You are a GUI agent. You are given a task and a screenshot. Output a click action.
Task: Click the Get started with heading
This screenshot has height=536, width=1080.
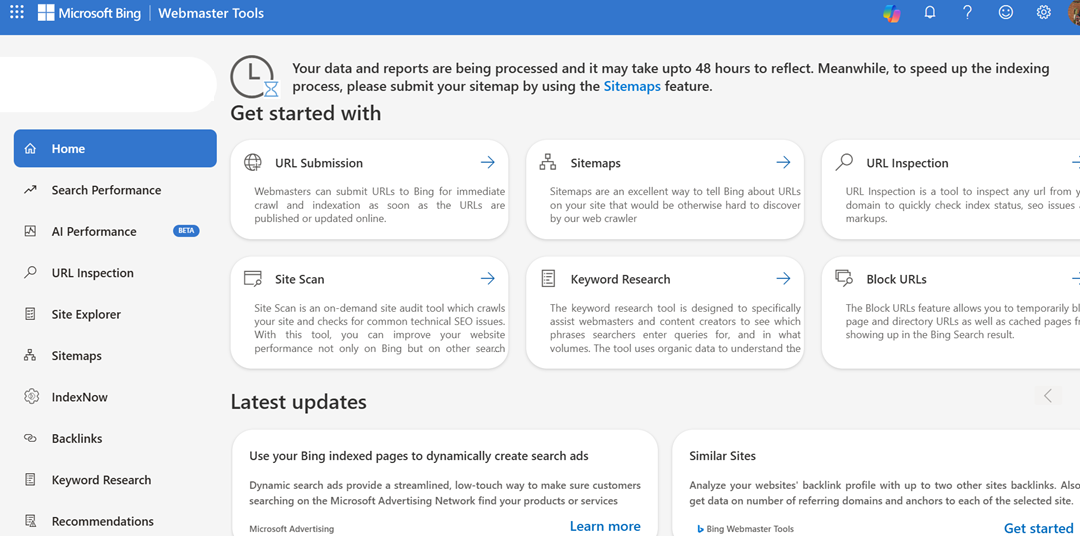tap(306, 112)
